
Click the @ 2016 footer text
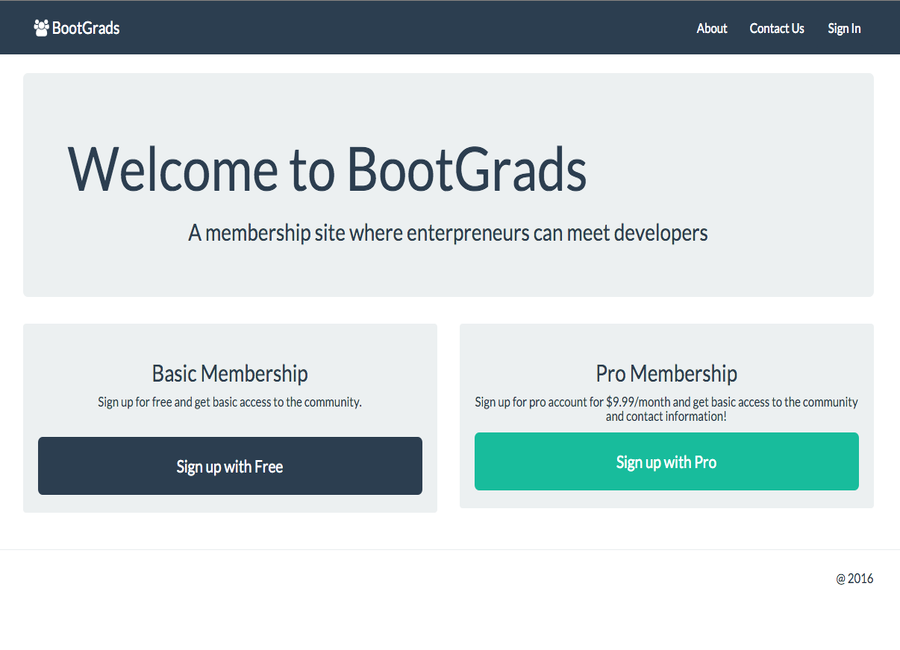[854, 578]
